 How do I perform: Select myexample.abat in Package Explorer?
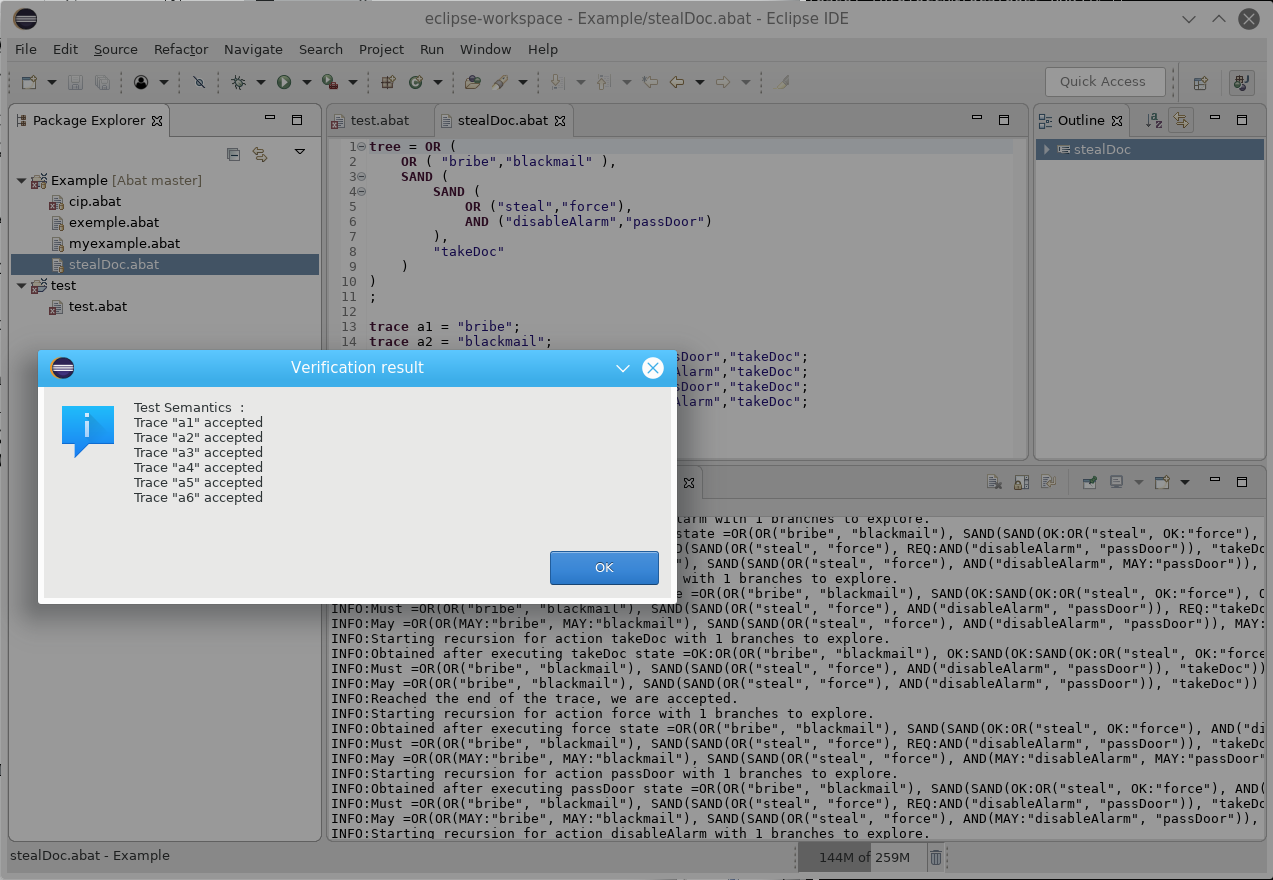(124, 244)
